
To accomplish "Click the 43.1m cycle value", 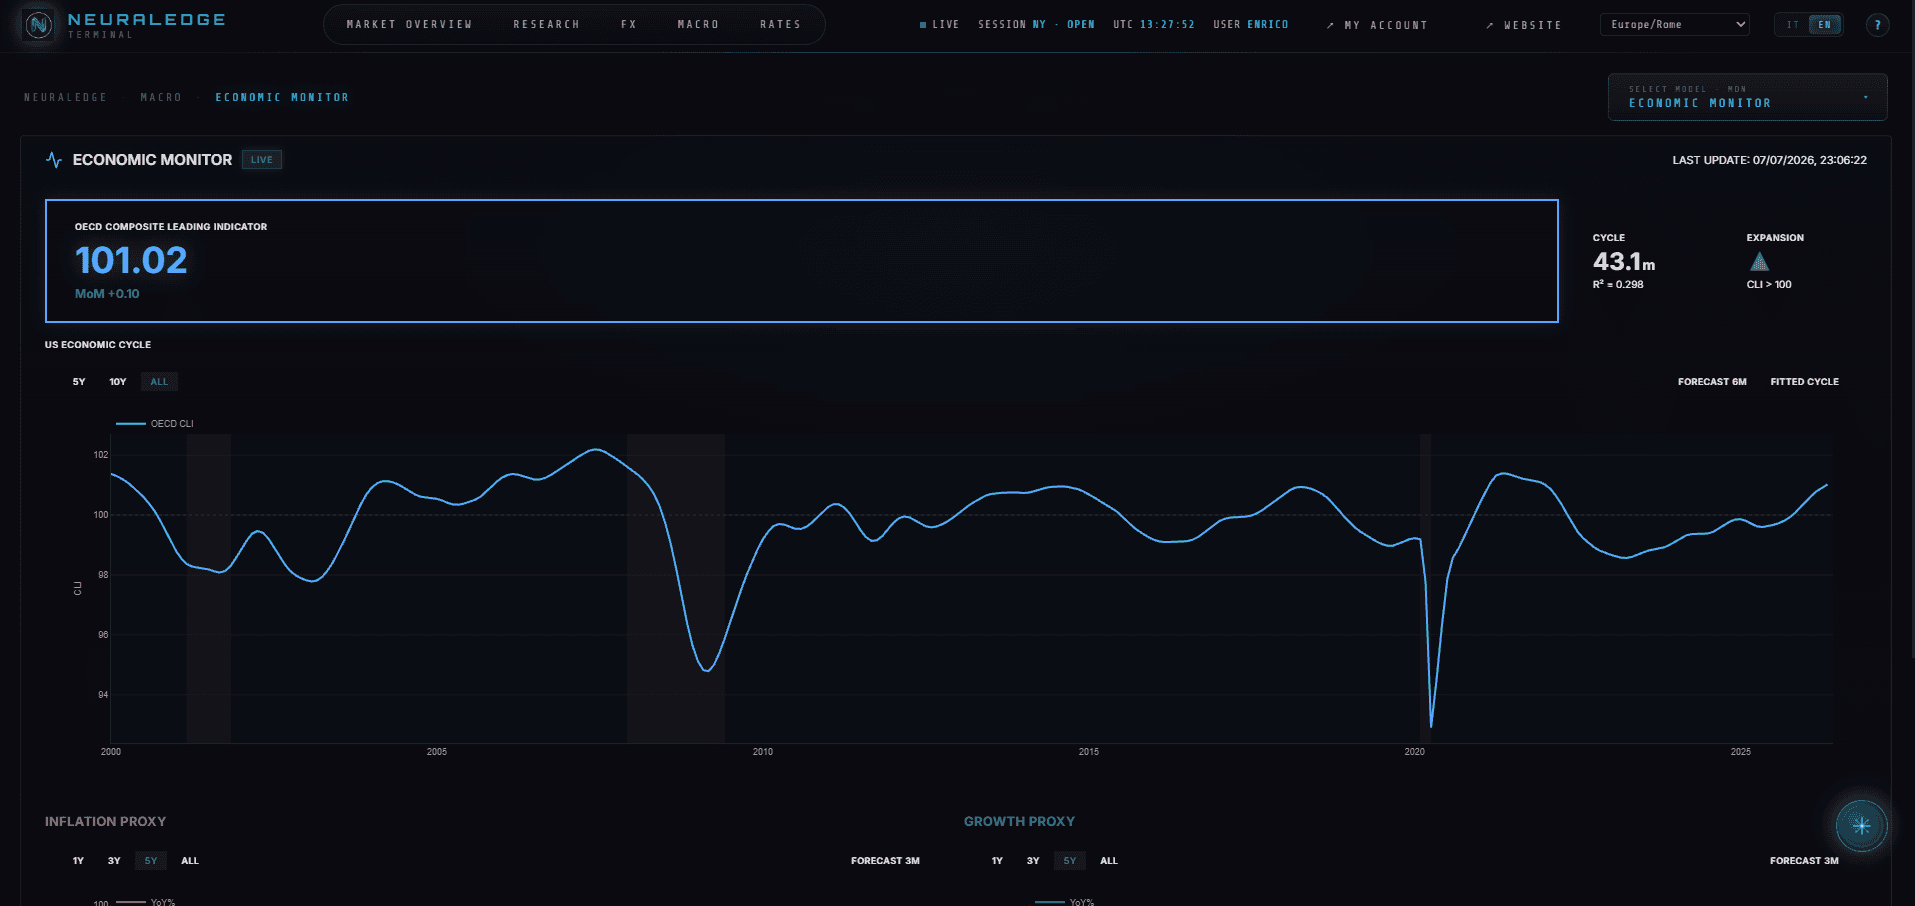I will (1623, 262).
